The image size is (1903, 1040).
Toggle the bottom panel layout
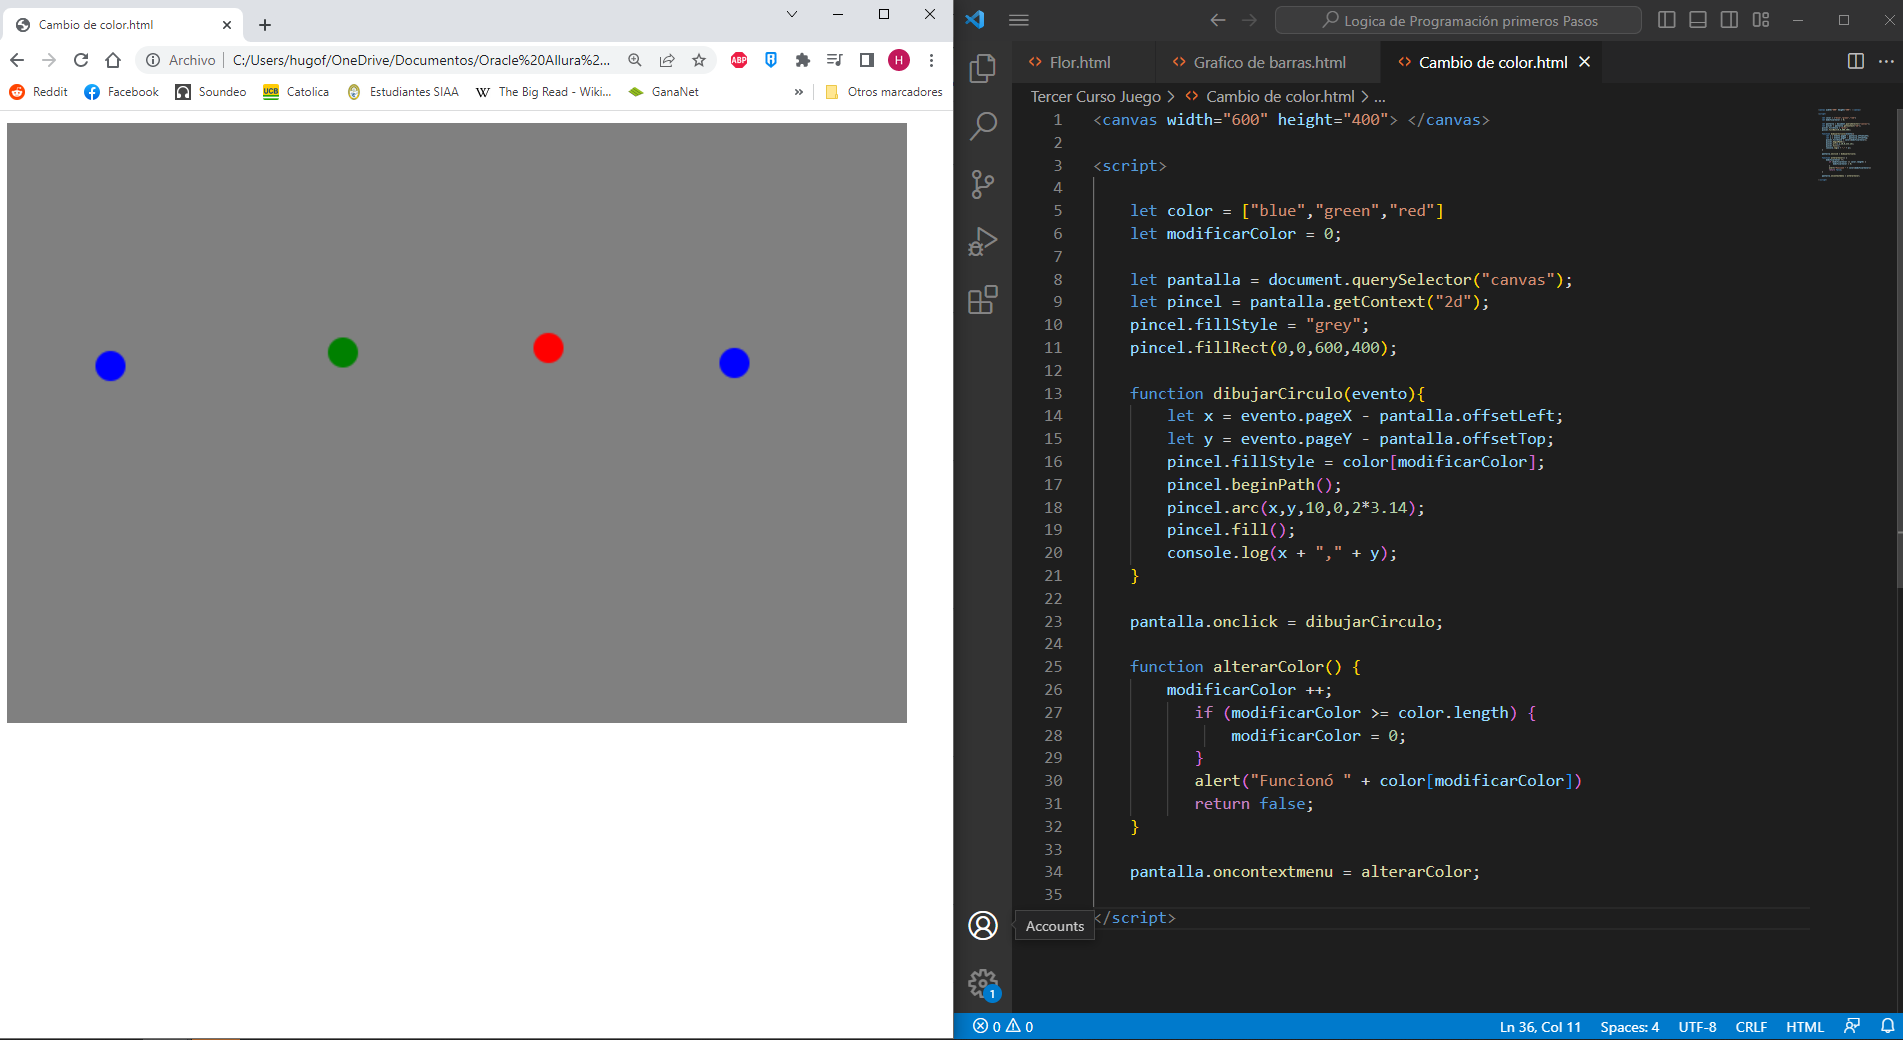coord(1698,20)
